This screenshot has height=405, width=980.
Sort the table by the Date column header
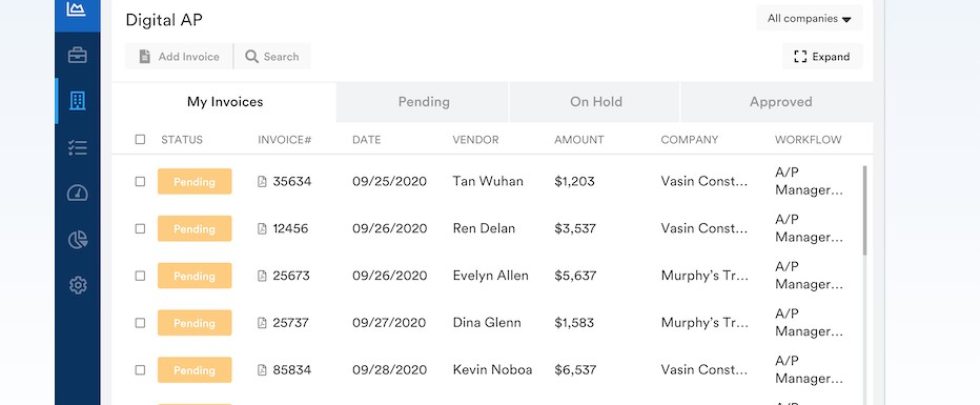[366, 140]
